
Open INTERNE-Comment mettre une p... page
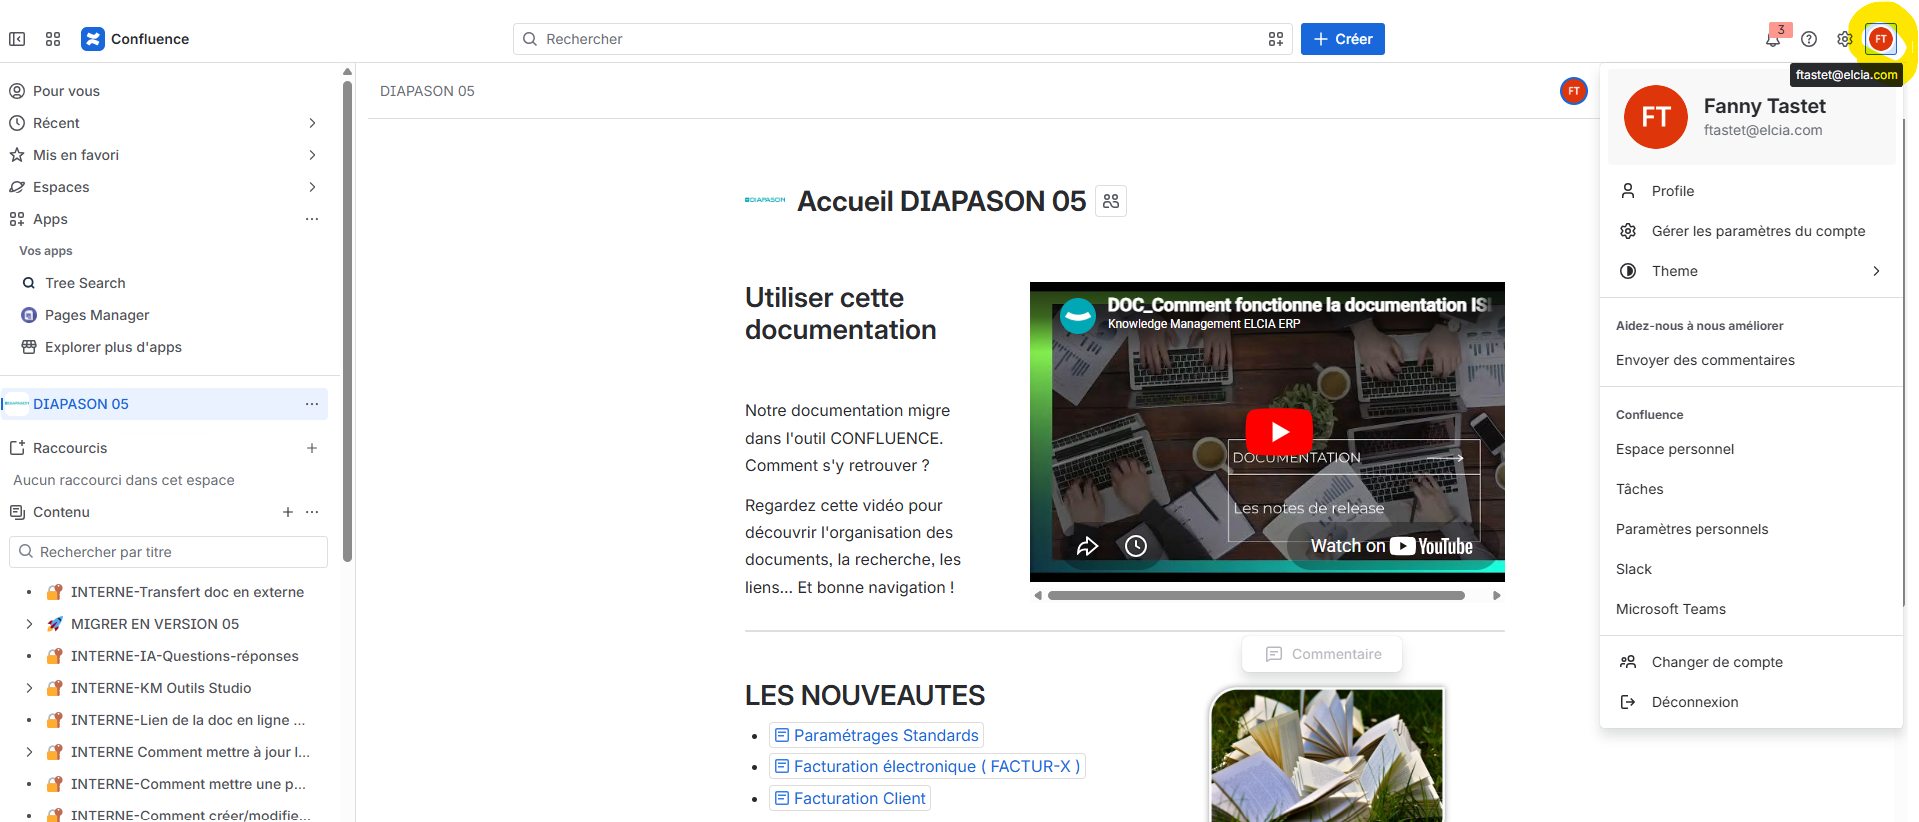pyautogui.click(x=188, y=784)
